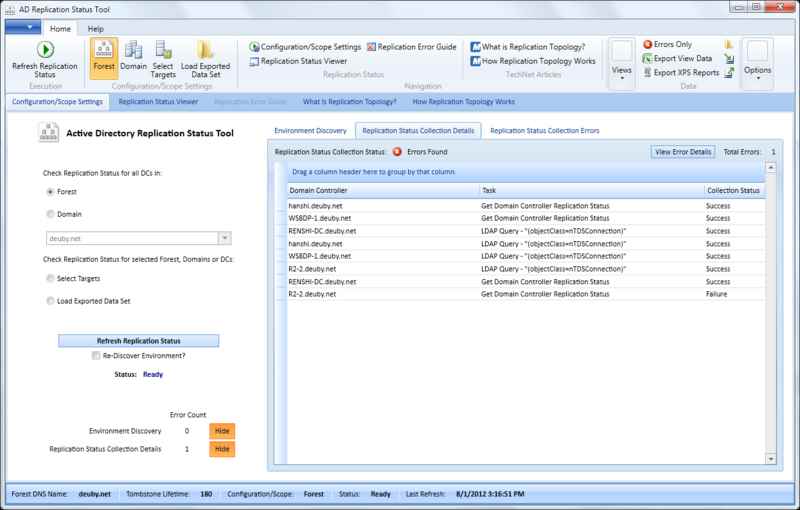Click Hide for Replication Status Collection Details
Image resolution: width=800 pixels, height=510 pixels.
[222, 449]
